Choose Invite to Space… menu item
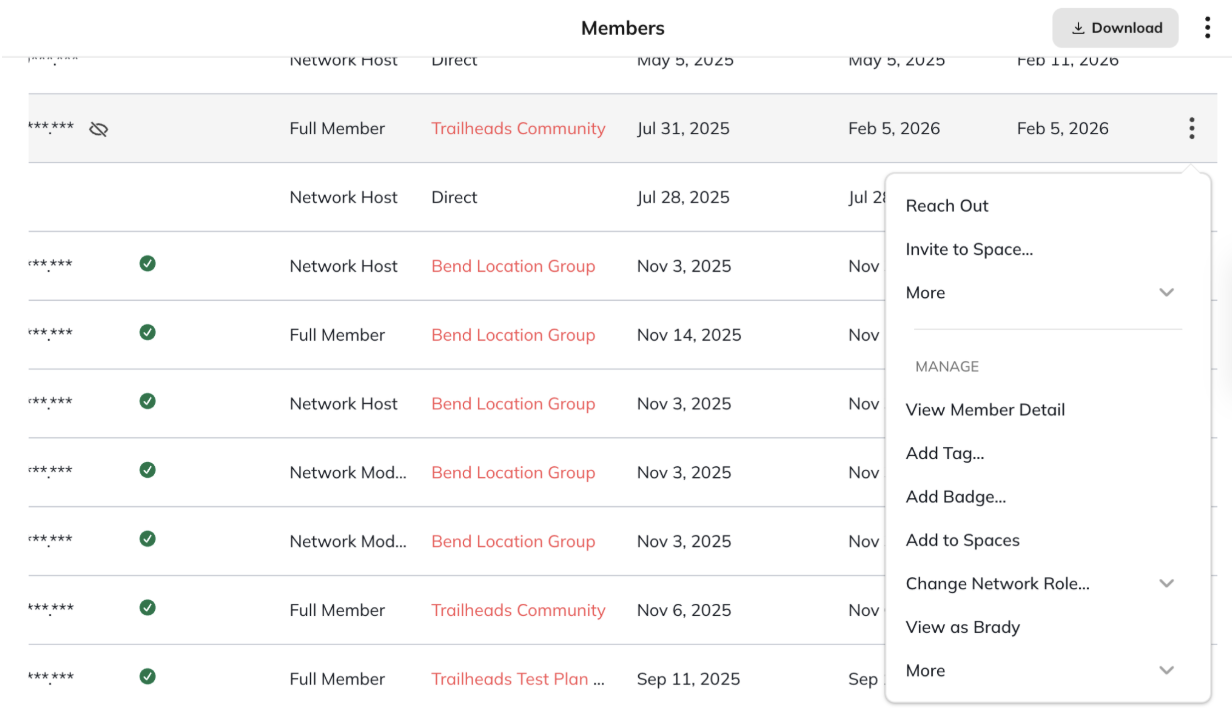 tap(969, 249)
